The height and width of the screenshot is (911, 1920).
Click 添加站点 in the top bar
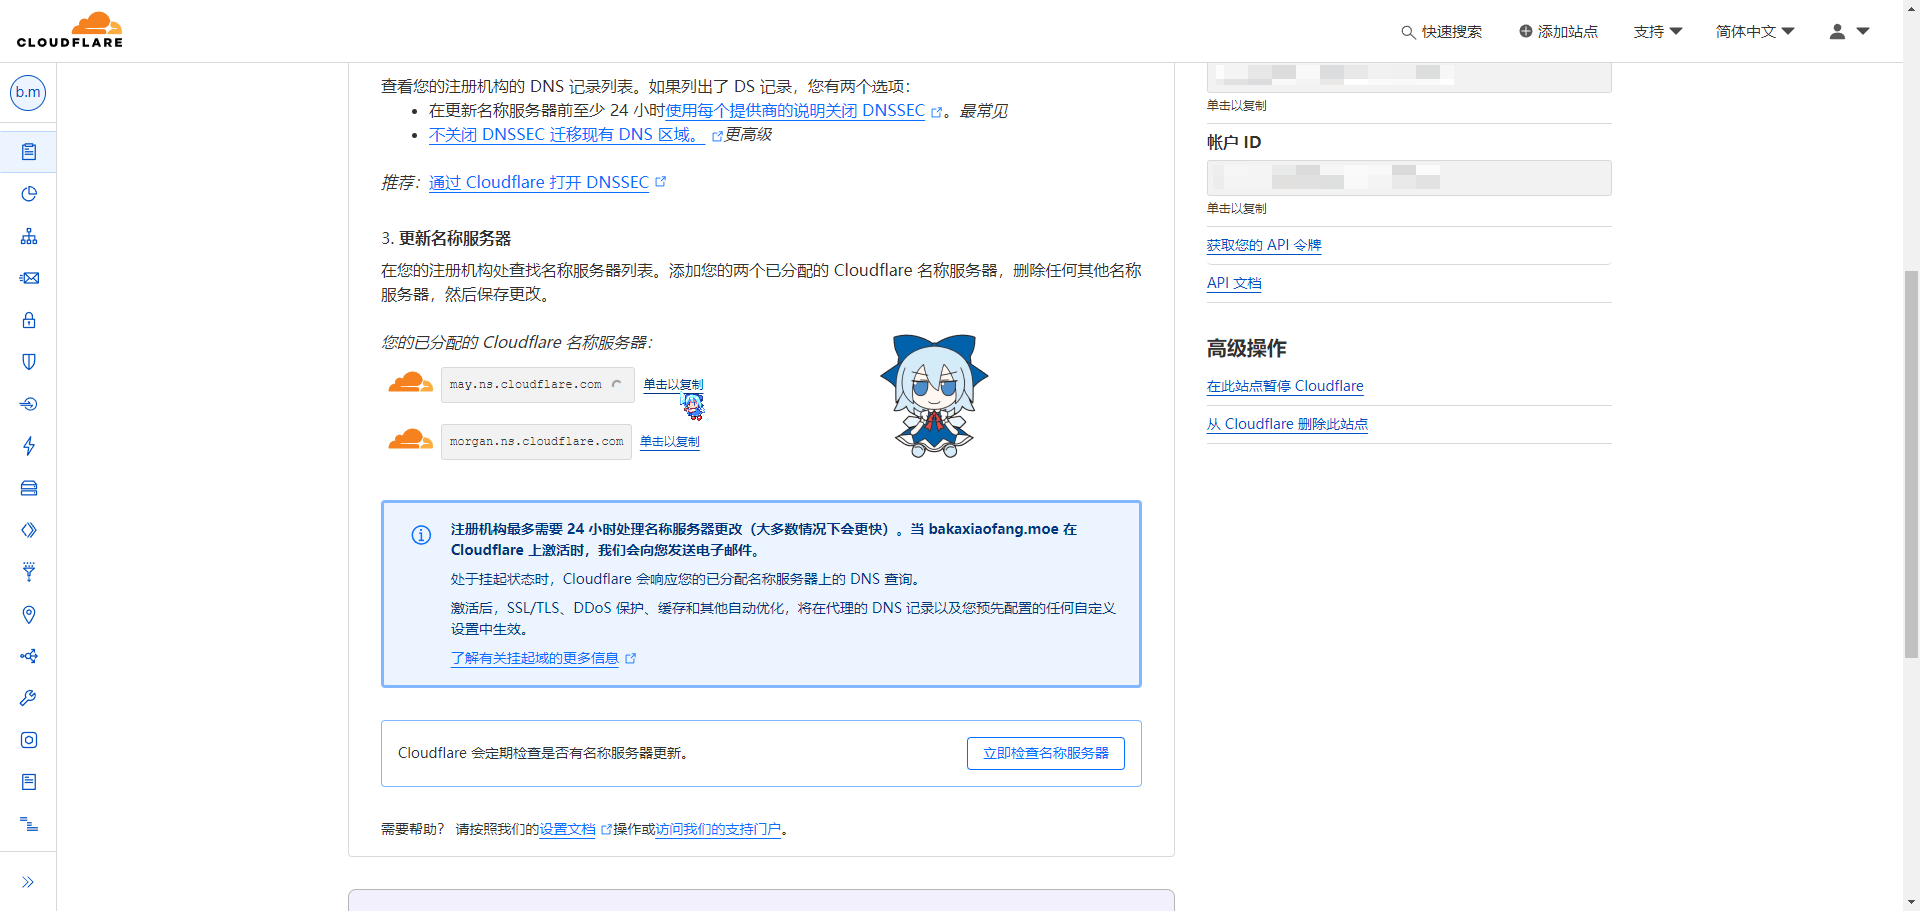point(1557,31)
